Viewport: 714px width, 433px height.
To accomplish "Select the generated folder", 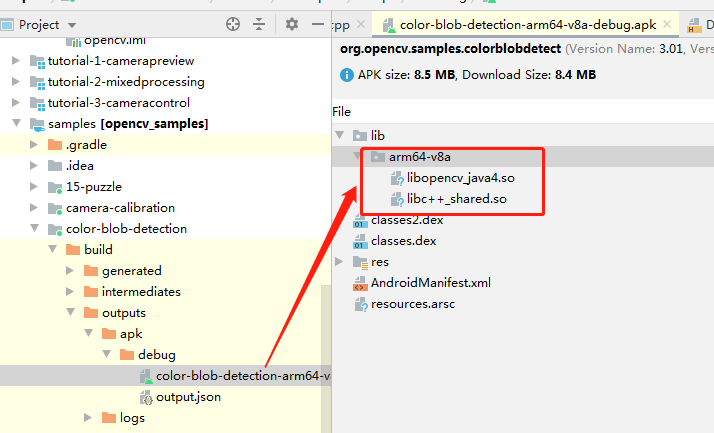I will pyautogui.click(x=132, y=271).
